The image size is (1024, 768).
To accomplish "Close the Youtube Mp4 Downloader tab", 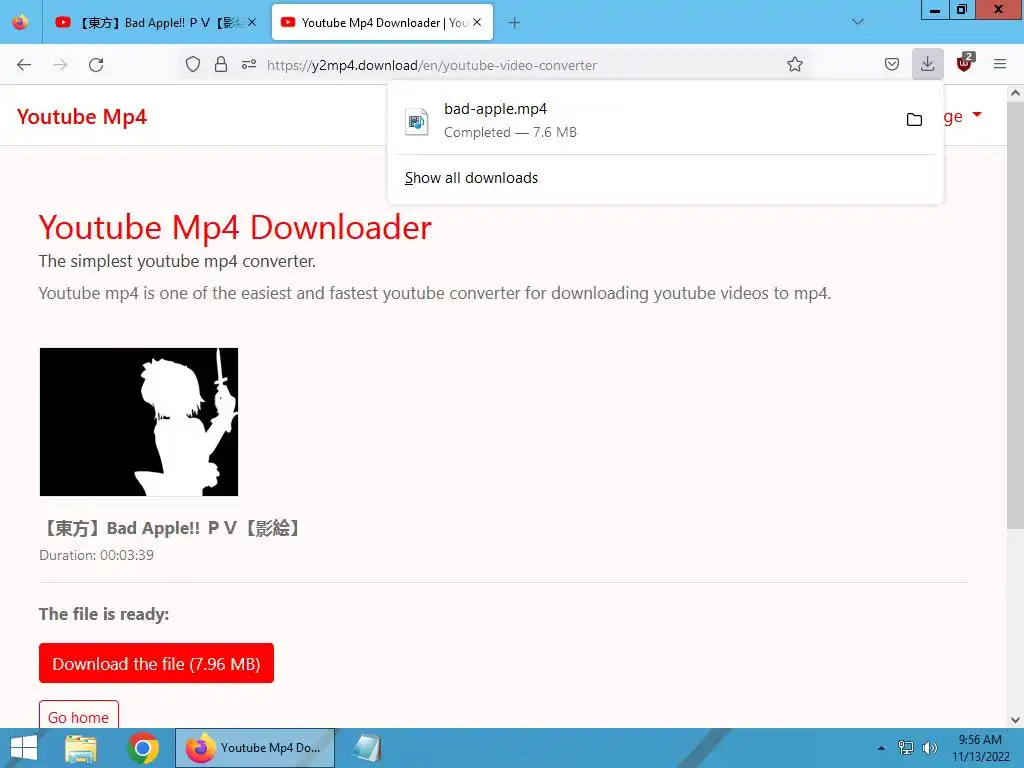I will pos(477,22).
